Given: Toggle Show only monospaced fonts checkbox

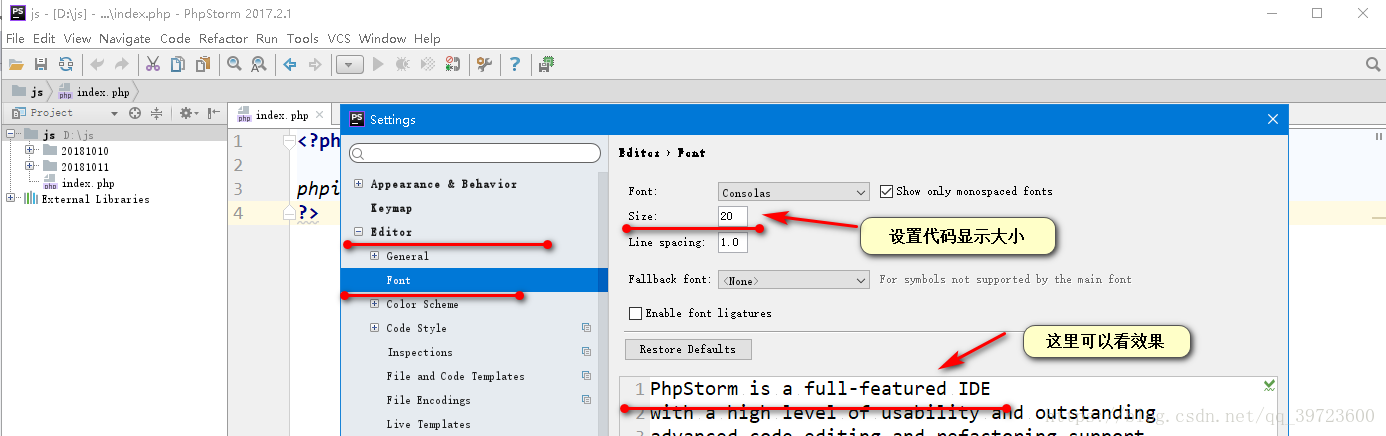Looking at the screenshot, I should click(887, 191).
